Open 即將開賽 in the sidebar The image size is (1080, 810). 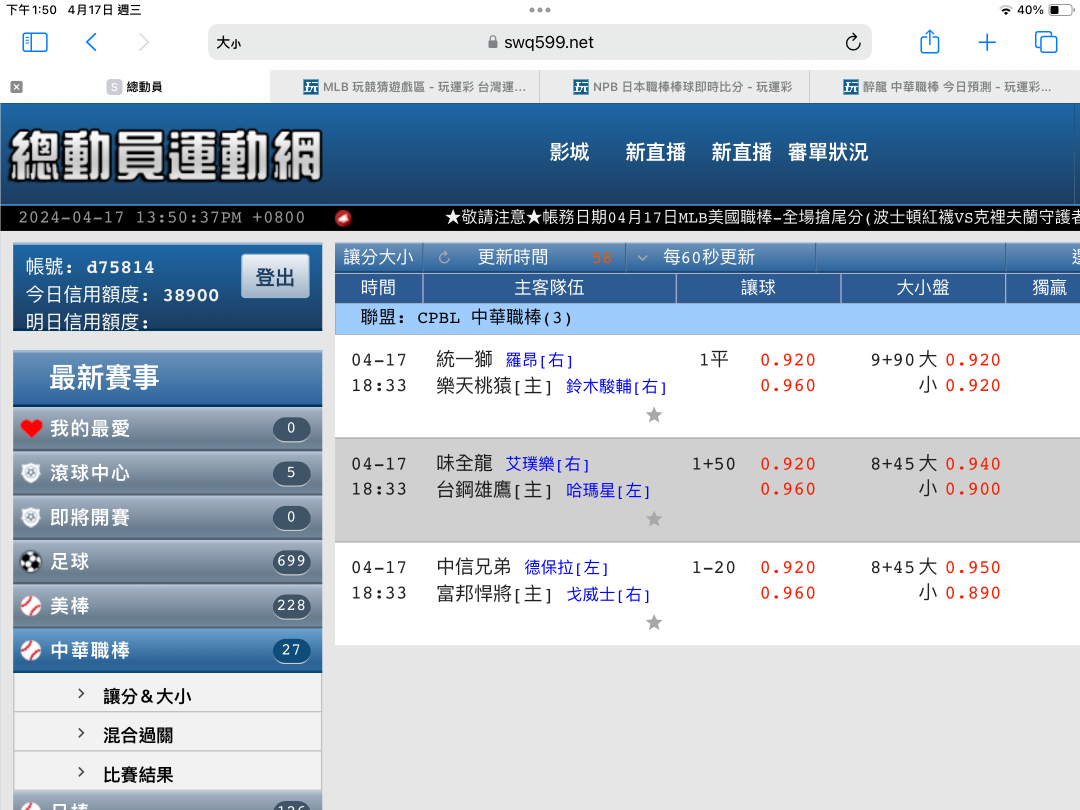[x=167, y=517]
